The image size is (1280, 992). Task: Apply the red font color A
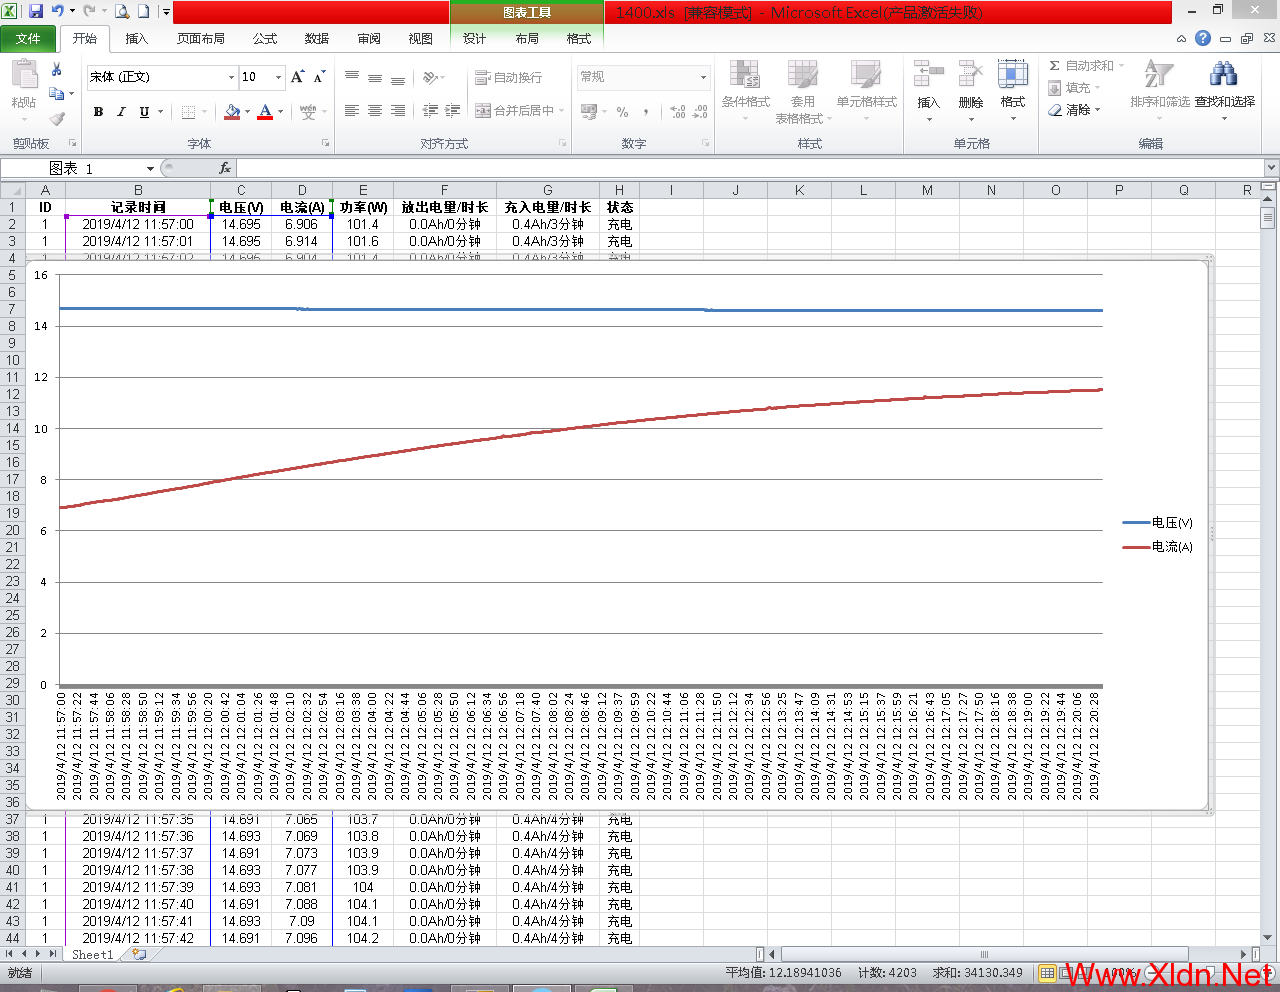coord(265,111)
